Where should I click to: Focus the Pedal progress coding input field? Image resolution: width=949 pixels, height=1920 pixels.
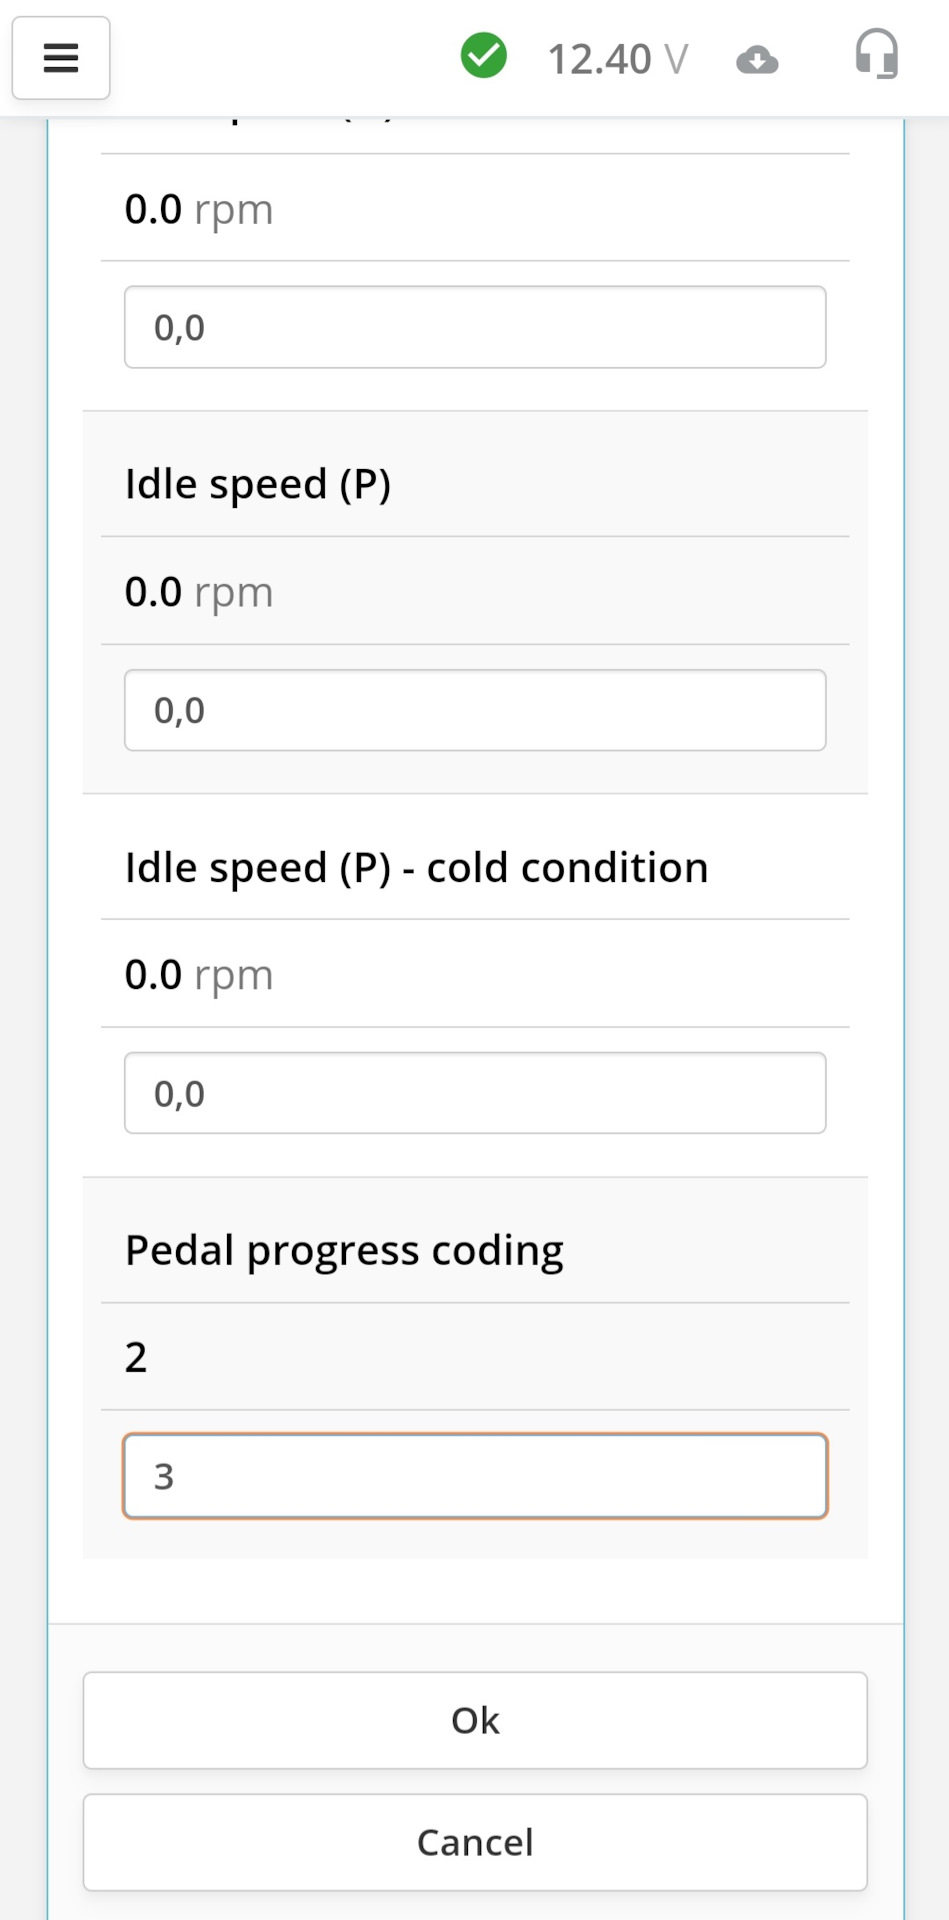pos(475,1476)
